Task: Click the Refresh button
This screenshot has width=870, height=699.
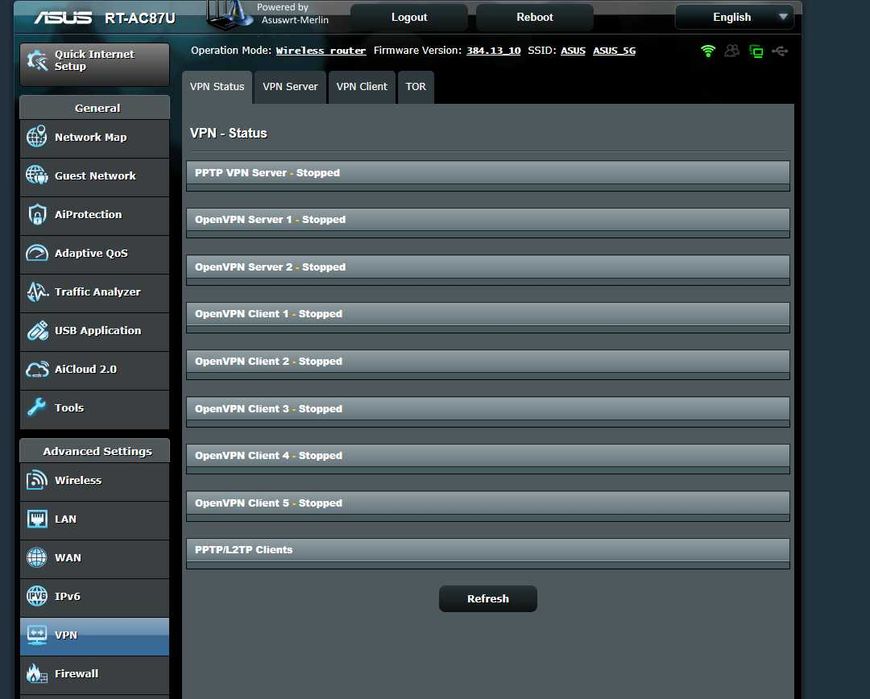Action: coord(488,599)
